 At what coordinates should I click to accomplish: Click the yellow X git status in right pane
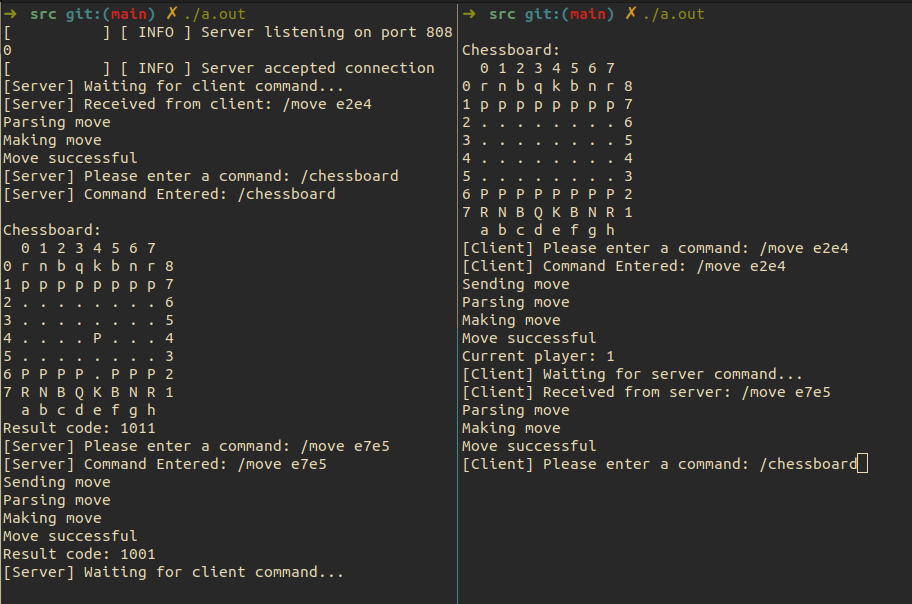(631, 13)
